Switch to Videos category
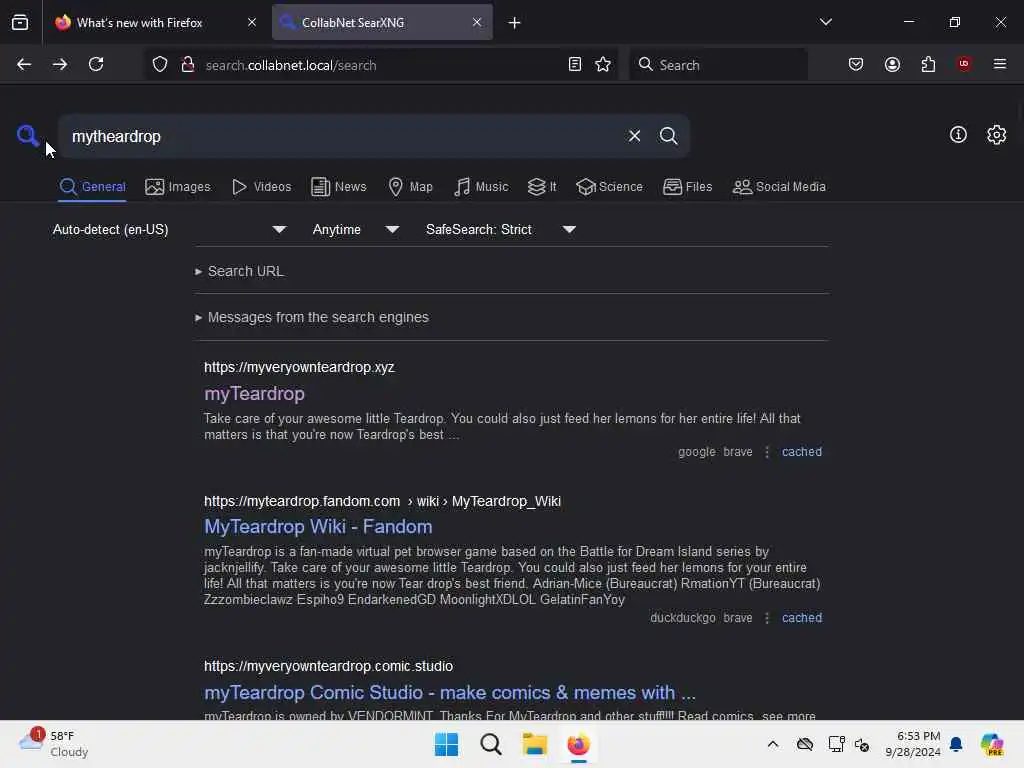Image resolution: width=1024 pixels, height=768 pixels. click(261, 187)
